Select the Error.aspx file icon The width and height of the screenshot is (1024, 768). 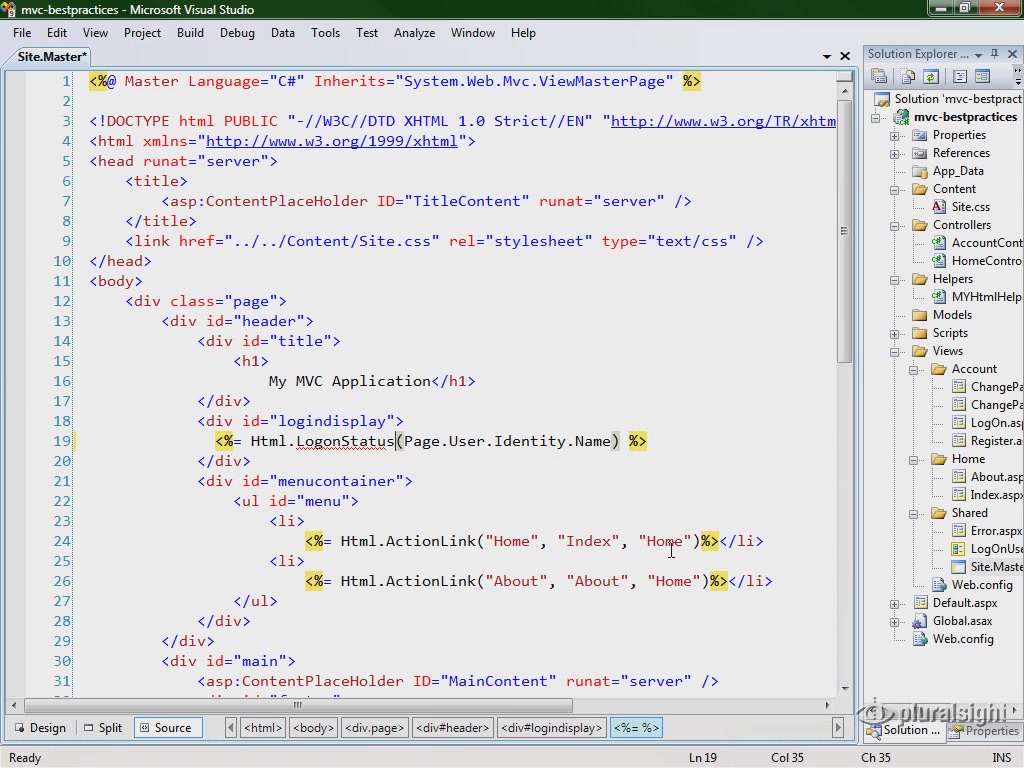pyautogui.click(x=959, y=531)
